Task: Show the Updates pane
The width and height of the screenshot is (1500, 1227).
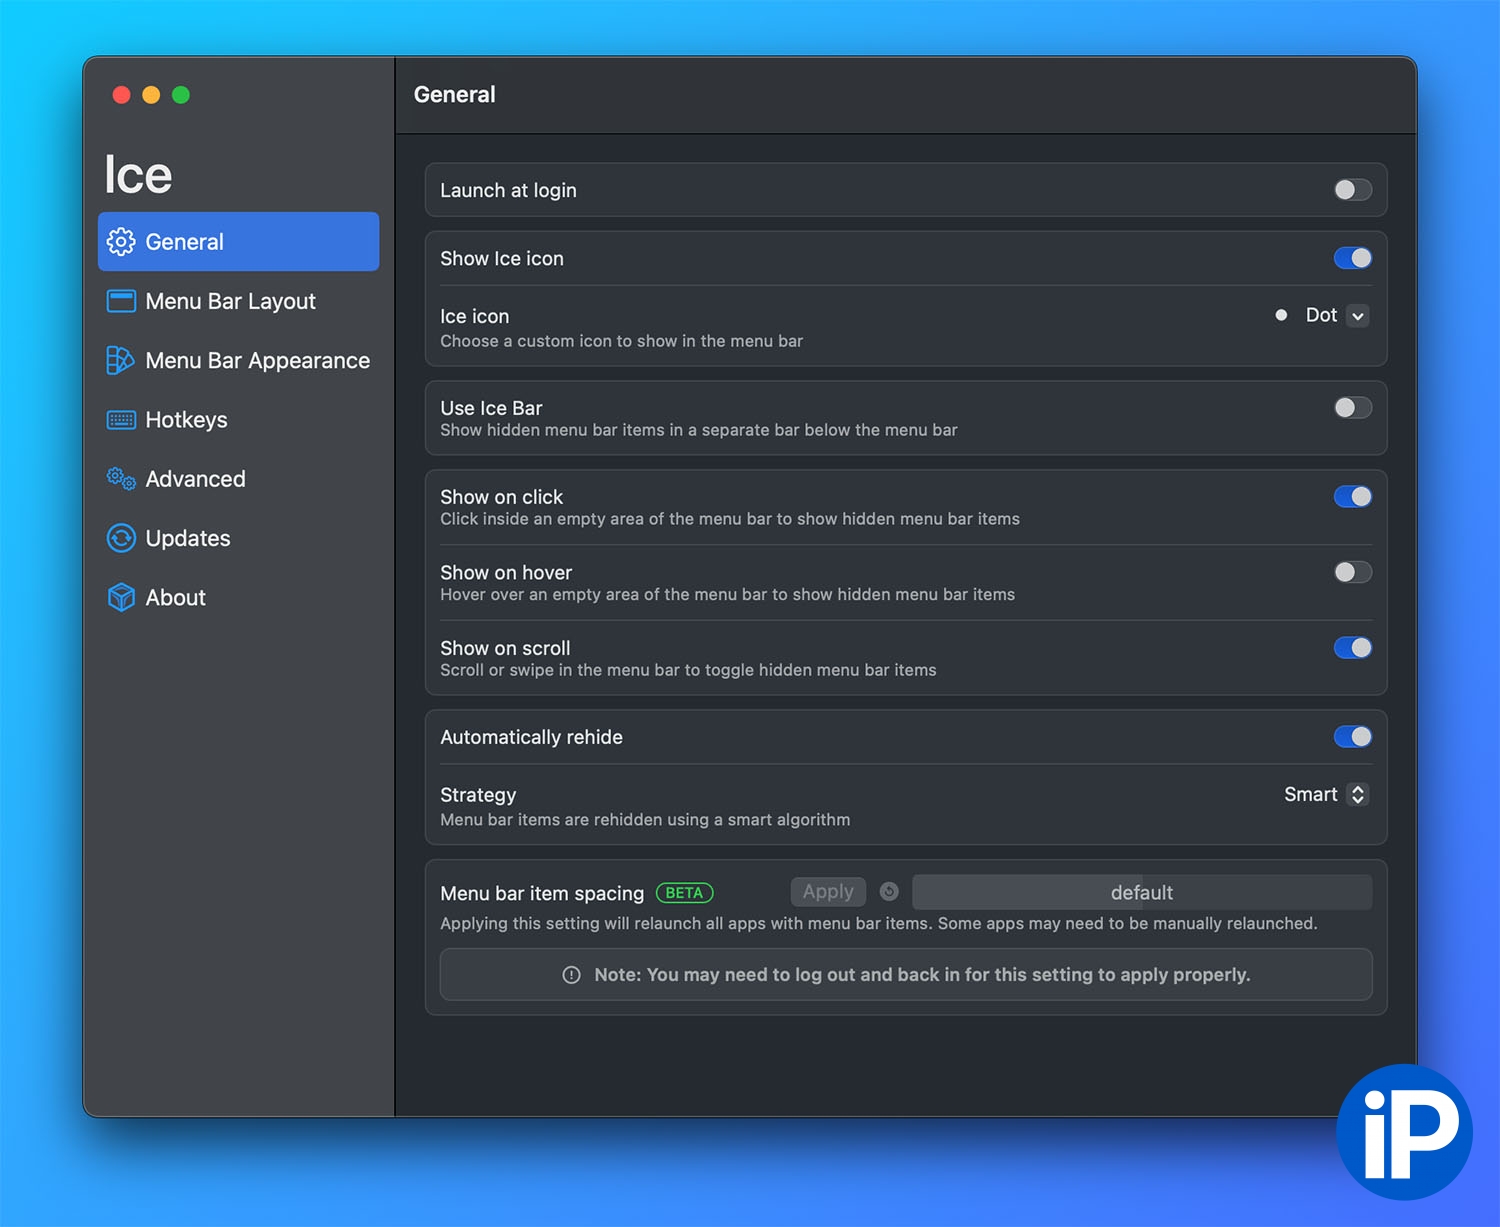Action: tap(238, 538)
